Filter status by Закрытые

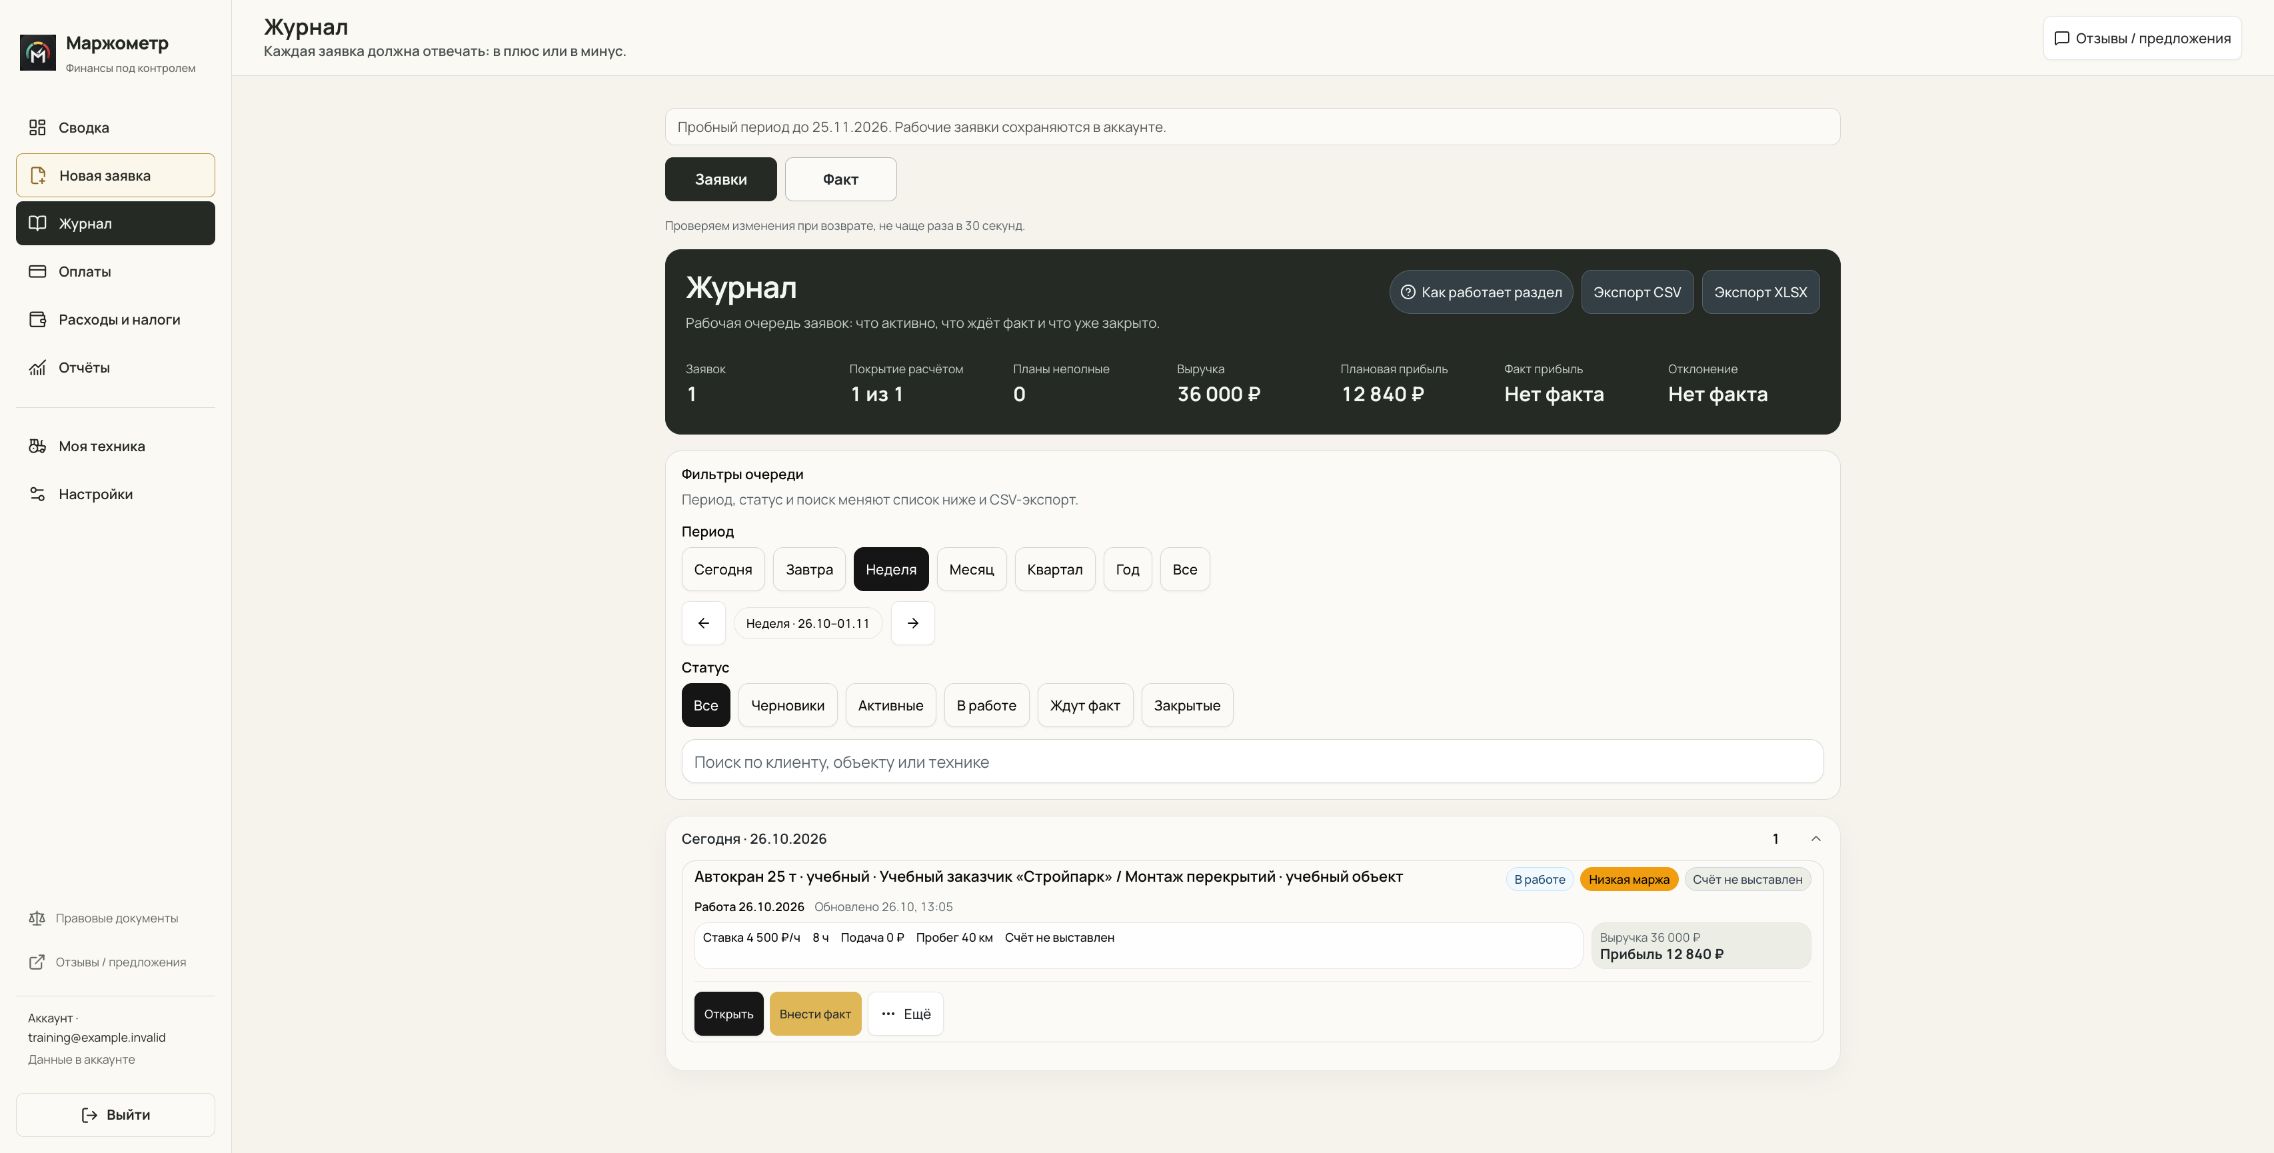[x=1187, y=705]
